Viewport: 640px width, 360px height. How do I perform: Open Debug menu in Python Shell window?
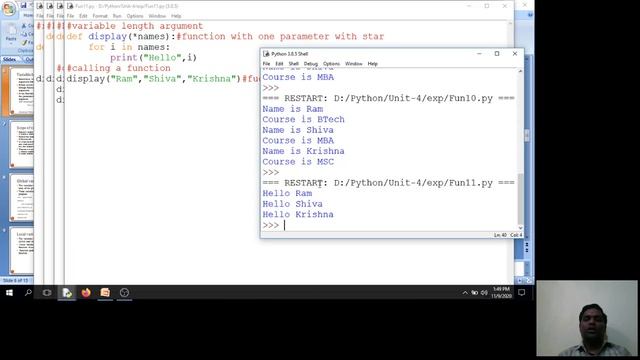311,64
